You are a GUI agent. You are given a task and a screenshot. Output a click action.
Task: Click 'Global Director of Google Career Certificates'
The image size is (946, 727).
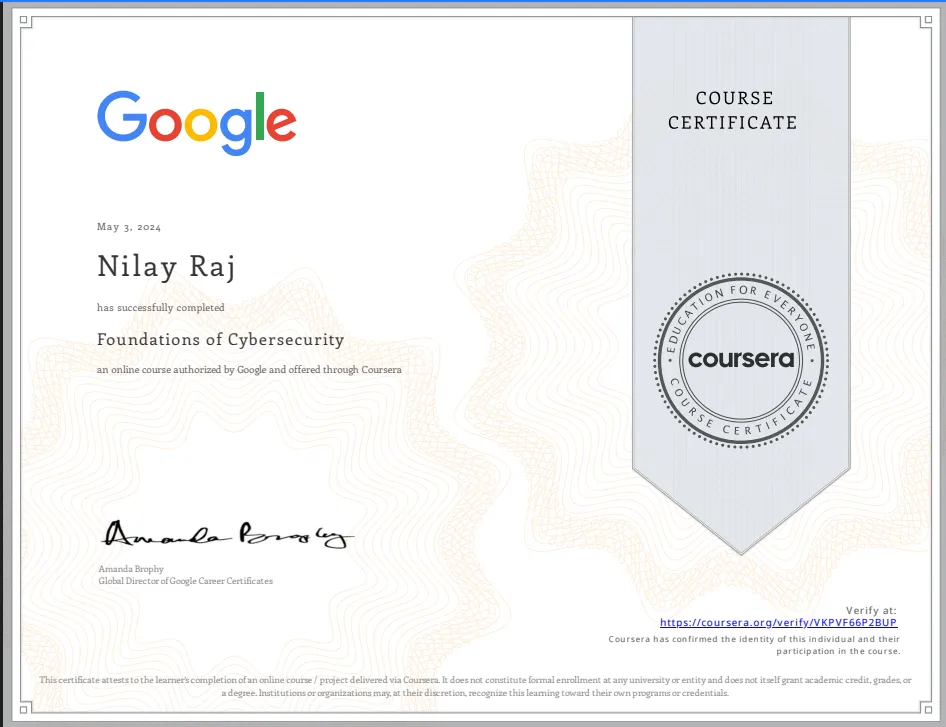pyautogui.click(x=186, y=581)
